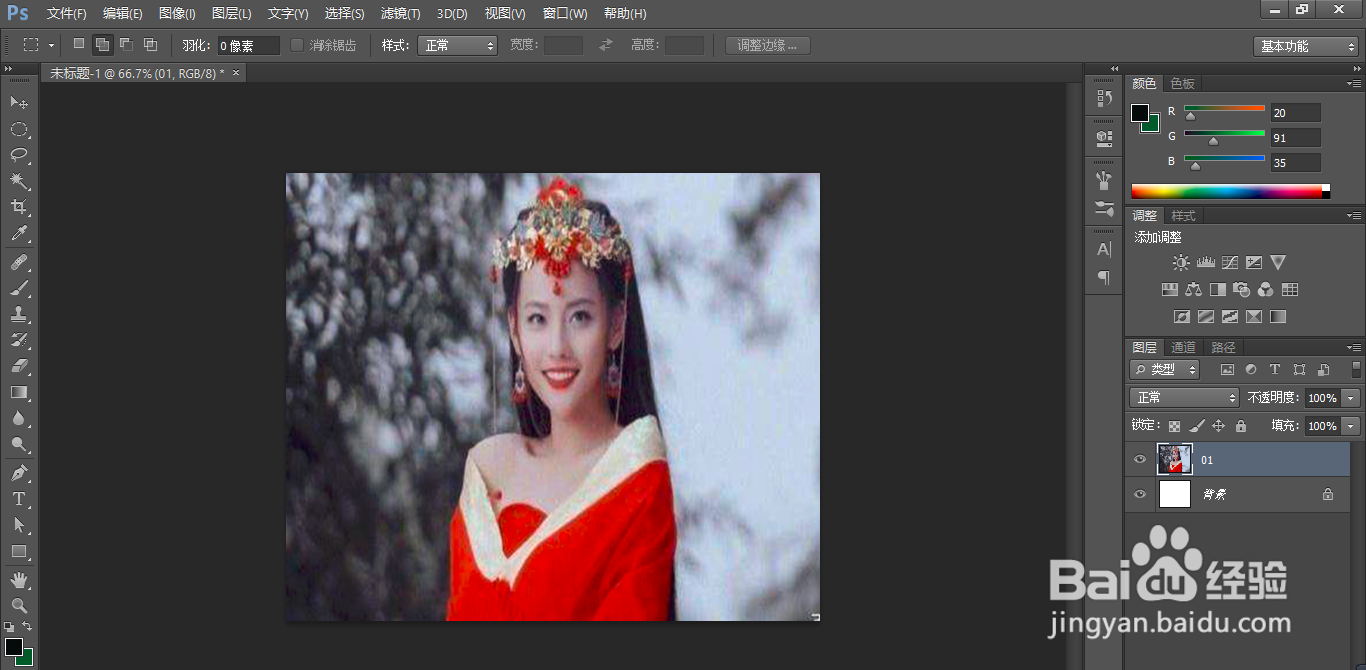Select the Eyedropper tool
Image resolution: width=1366 pixels, height=670 pixels.
point(19,234)
